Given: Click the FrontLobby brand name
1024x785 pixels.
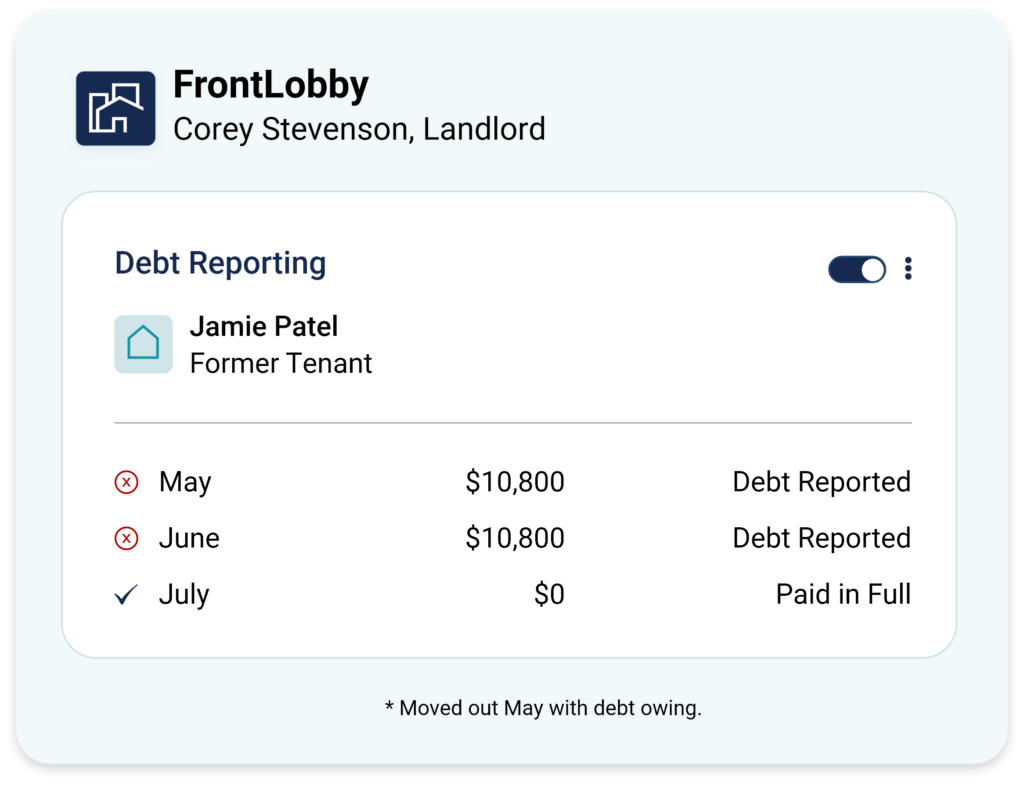Looking at the screenshot, I should 271,86.
